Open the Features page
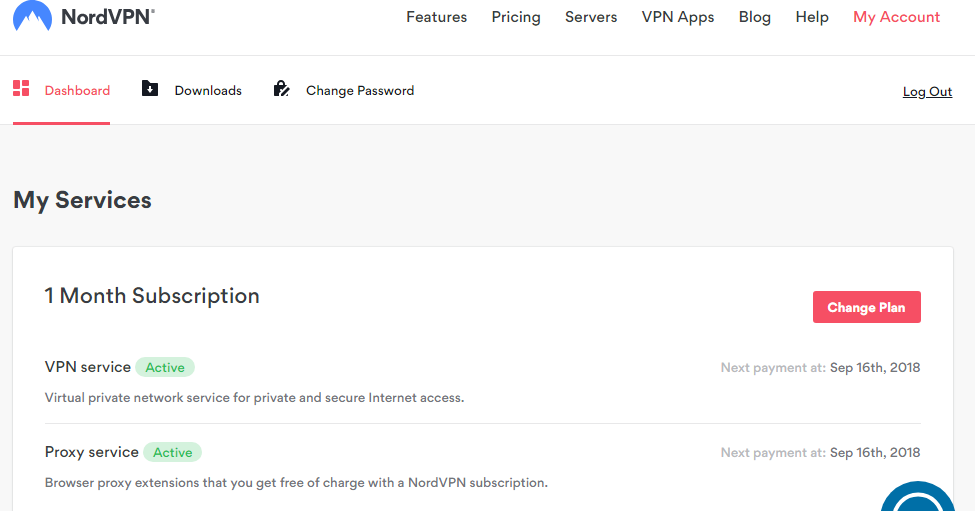 point(436,17)
